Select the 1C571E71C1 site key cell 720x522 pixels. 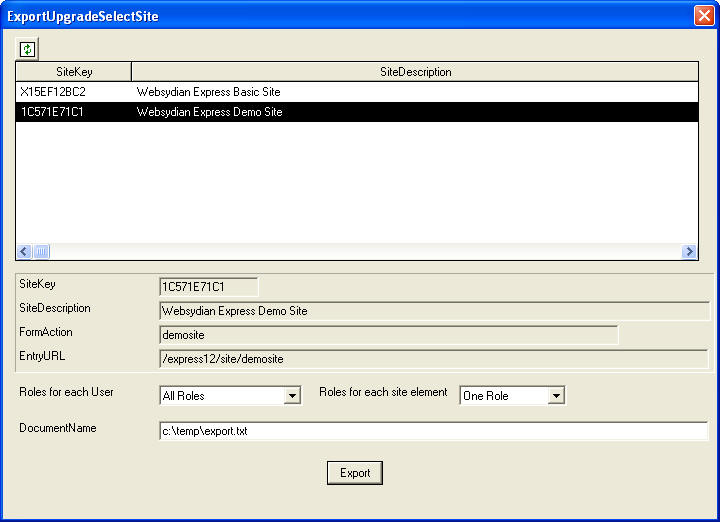52,112
